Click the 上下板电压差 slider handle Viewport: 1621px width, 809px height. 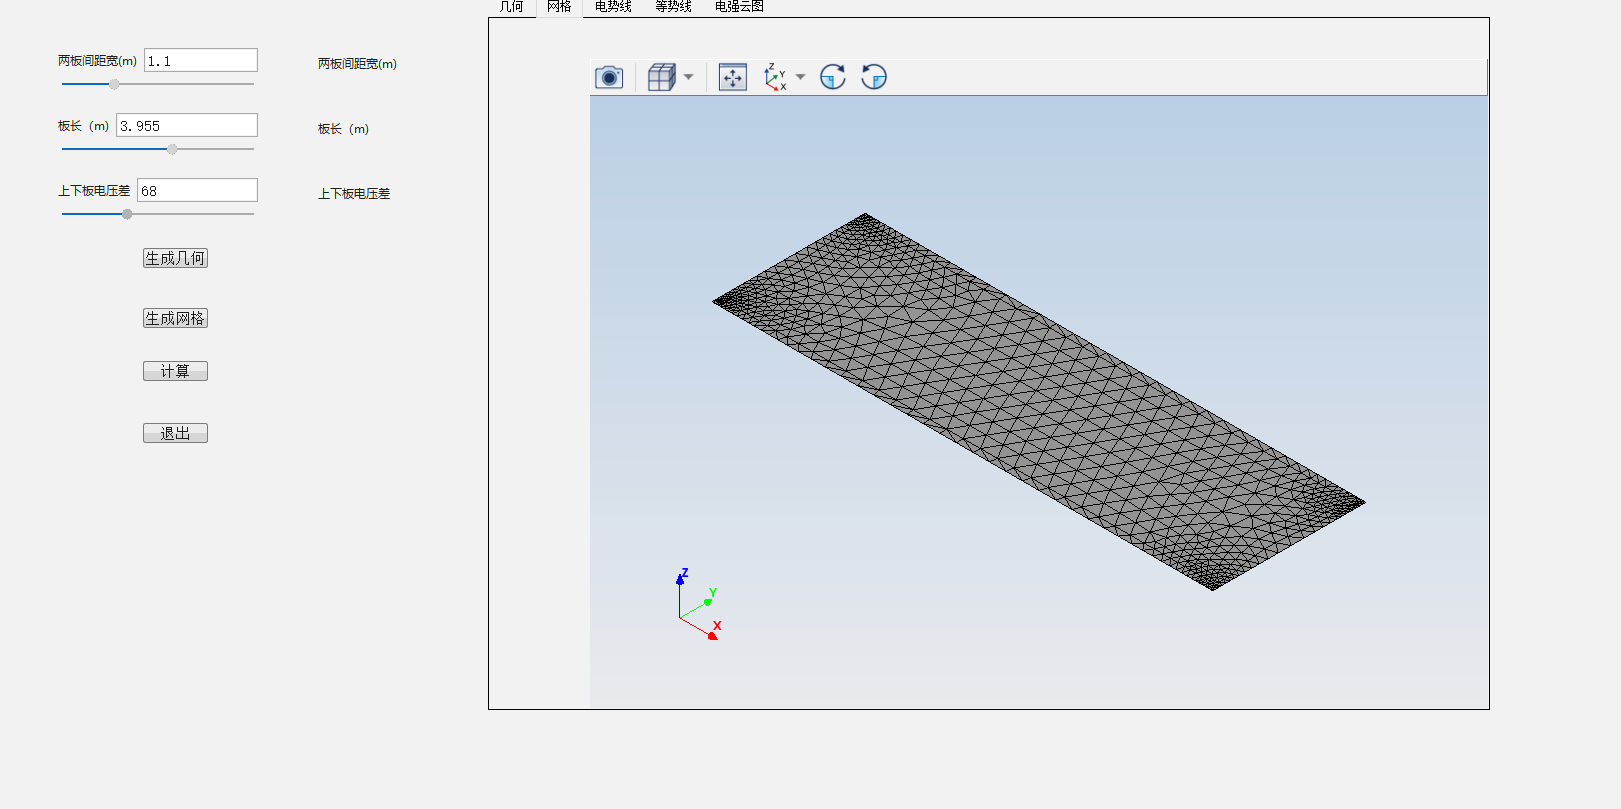point(127,214)
